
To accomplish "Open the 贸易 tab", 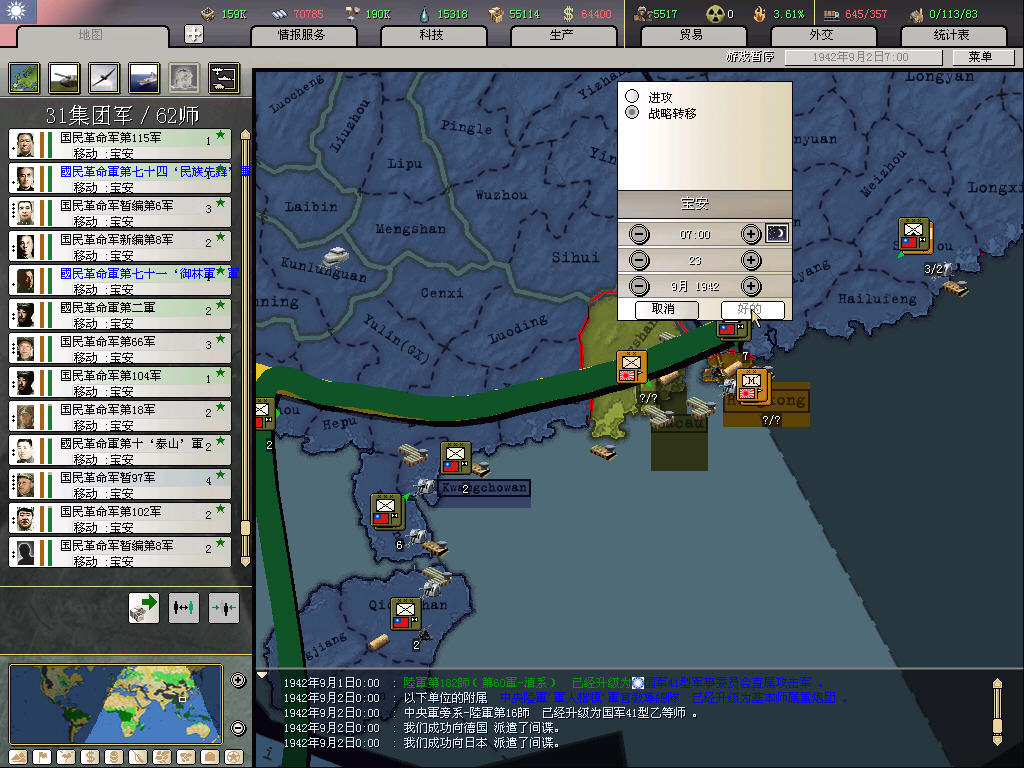I will pos(692,35).
